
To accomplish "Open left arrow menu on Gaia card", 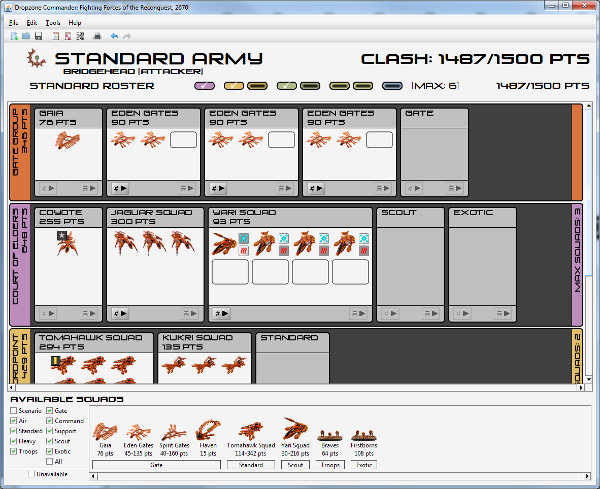I will 48,188.
